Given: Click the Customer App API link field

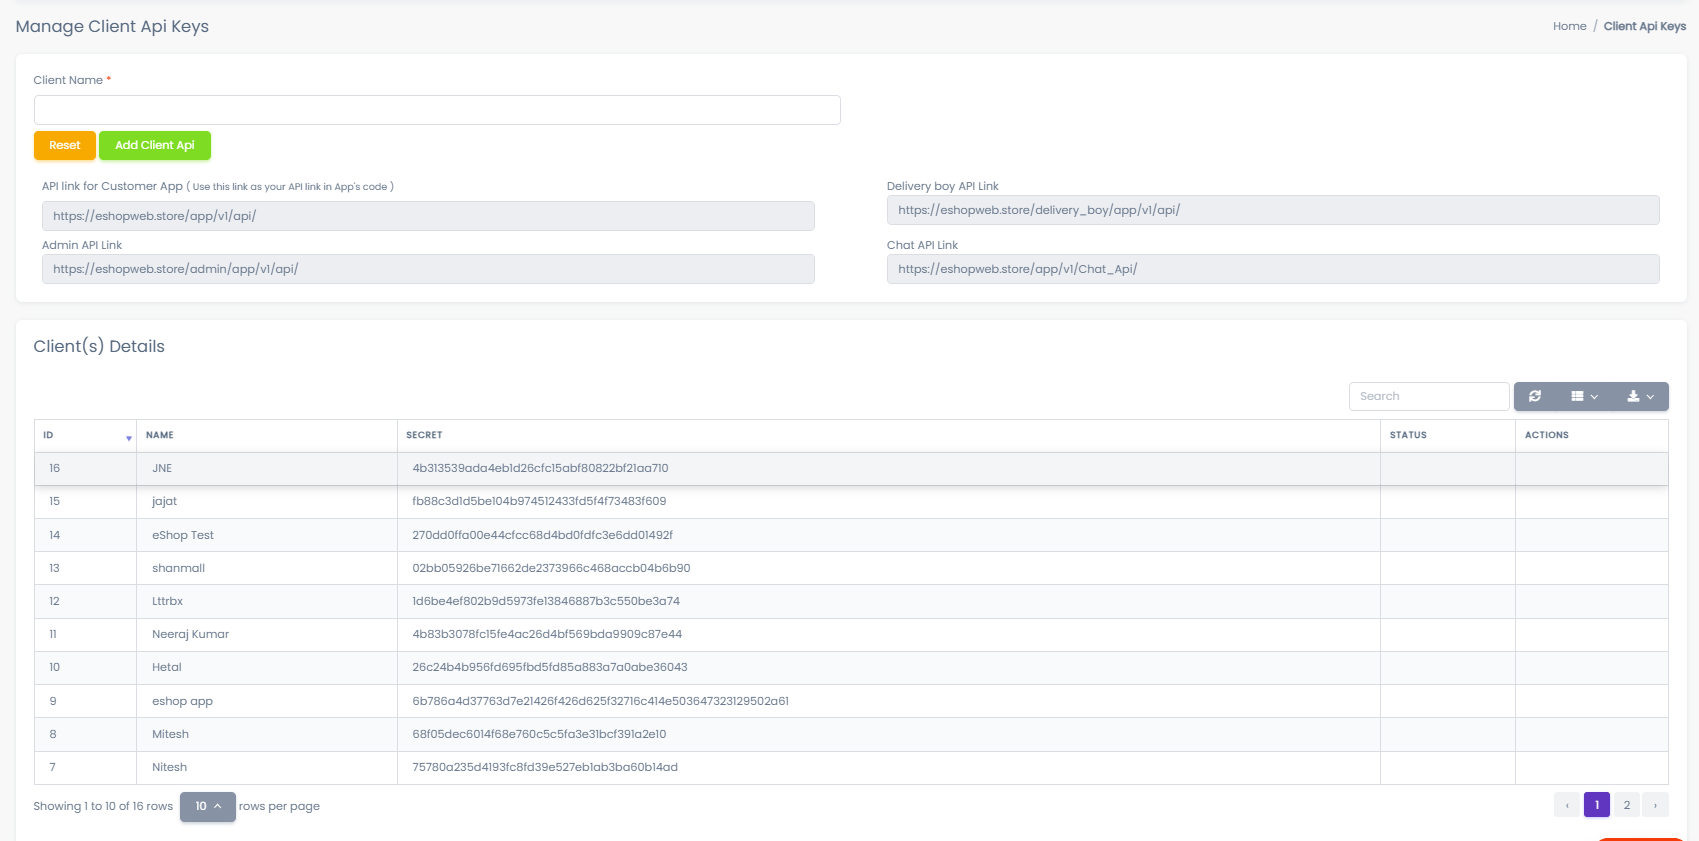Looking at the screenshot, I should [428, 216].
